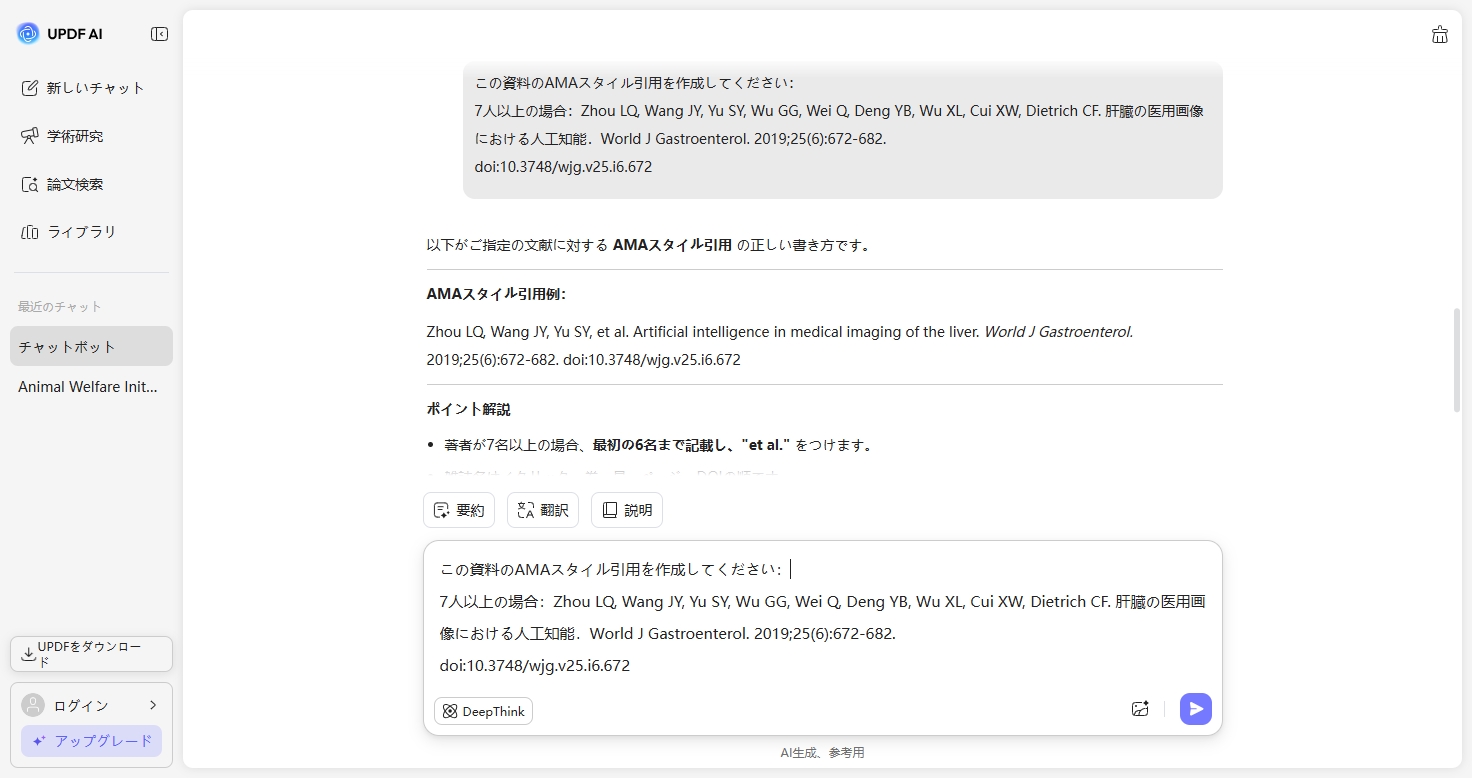Click the image upload icon
Viewport: 1472px width, 778px height.
1140,709
